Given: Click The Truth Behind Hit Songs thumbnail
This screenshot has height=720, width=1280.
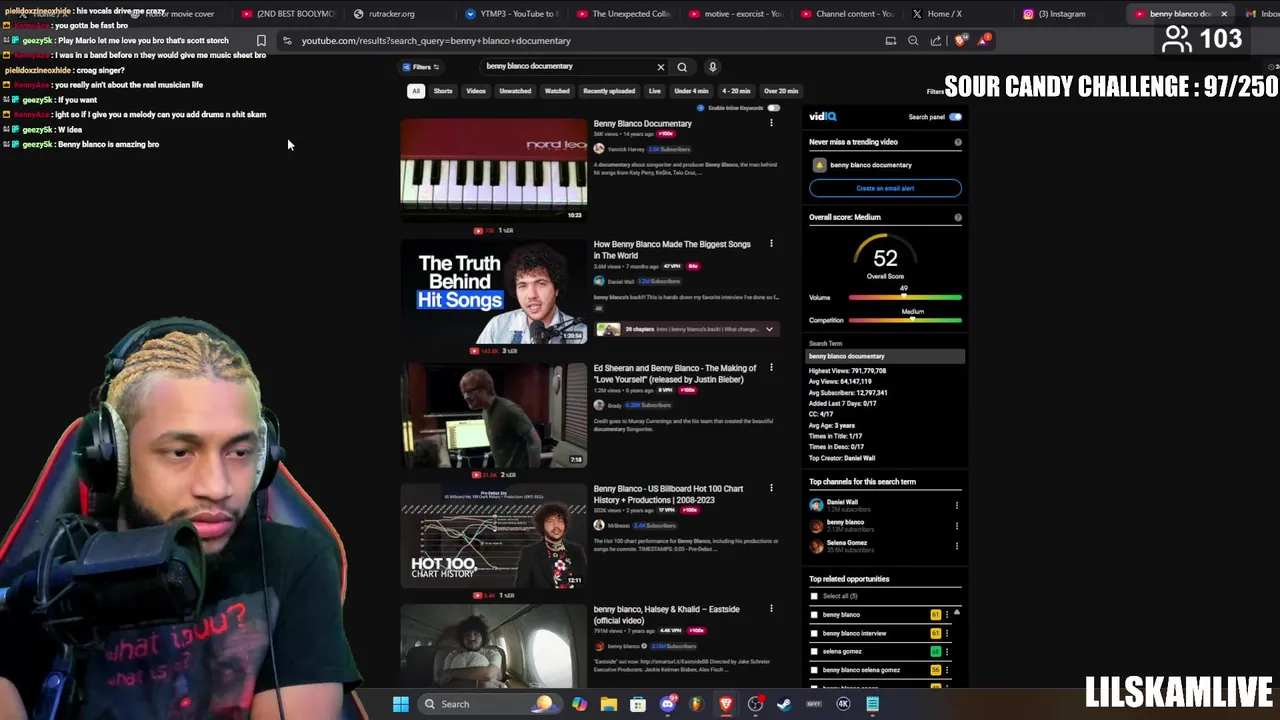Looking at the screenshot, I should point(494,292).
